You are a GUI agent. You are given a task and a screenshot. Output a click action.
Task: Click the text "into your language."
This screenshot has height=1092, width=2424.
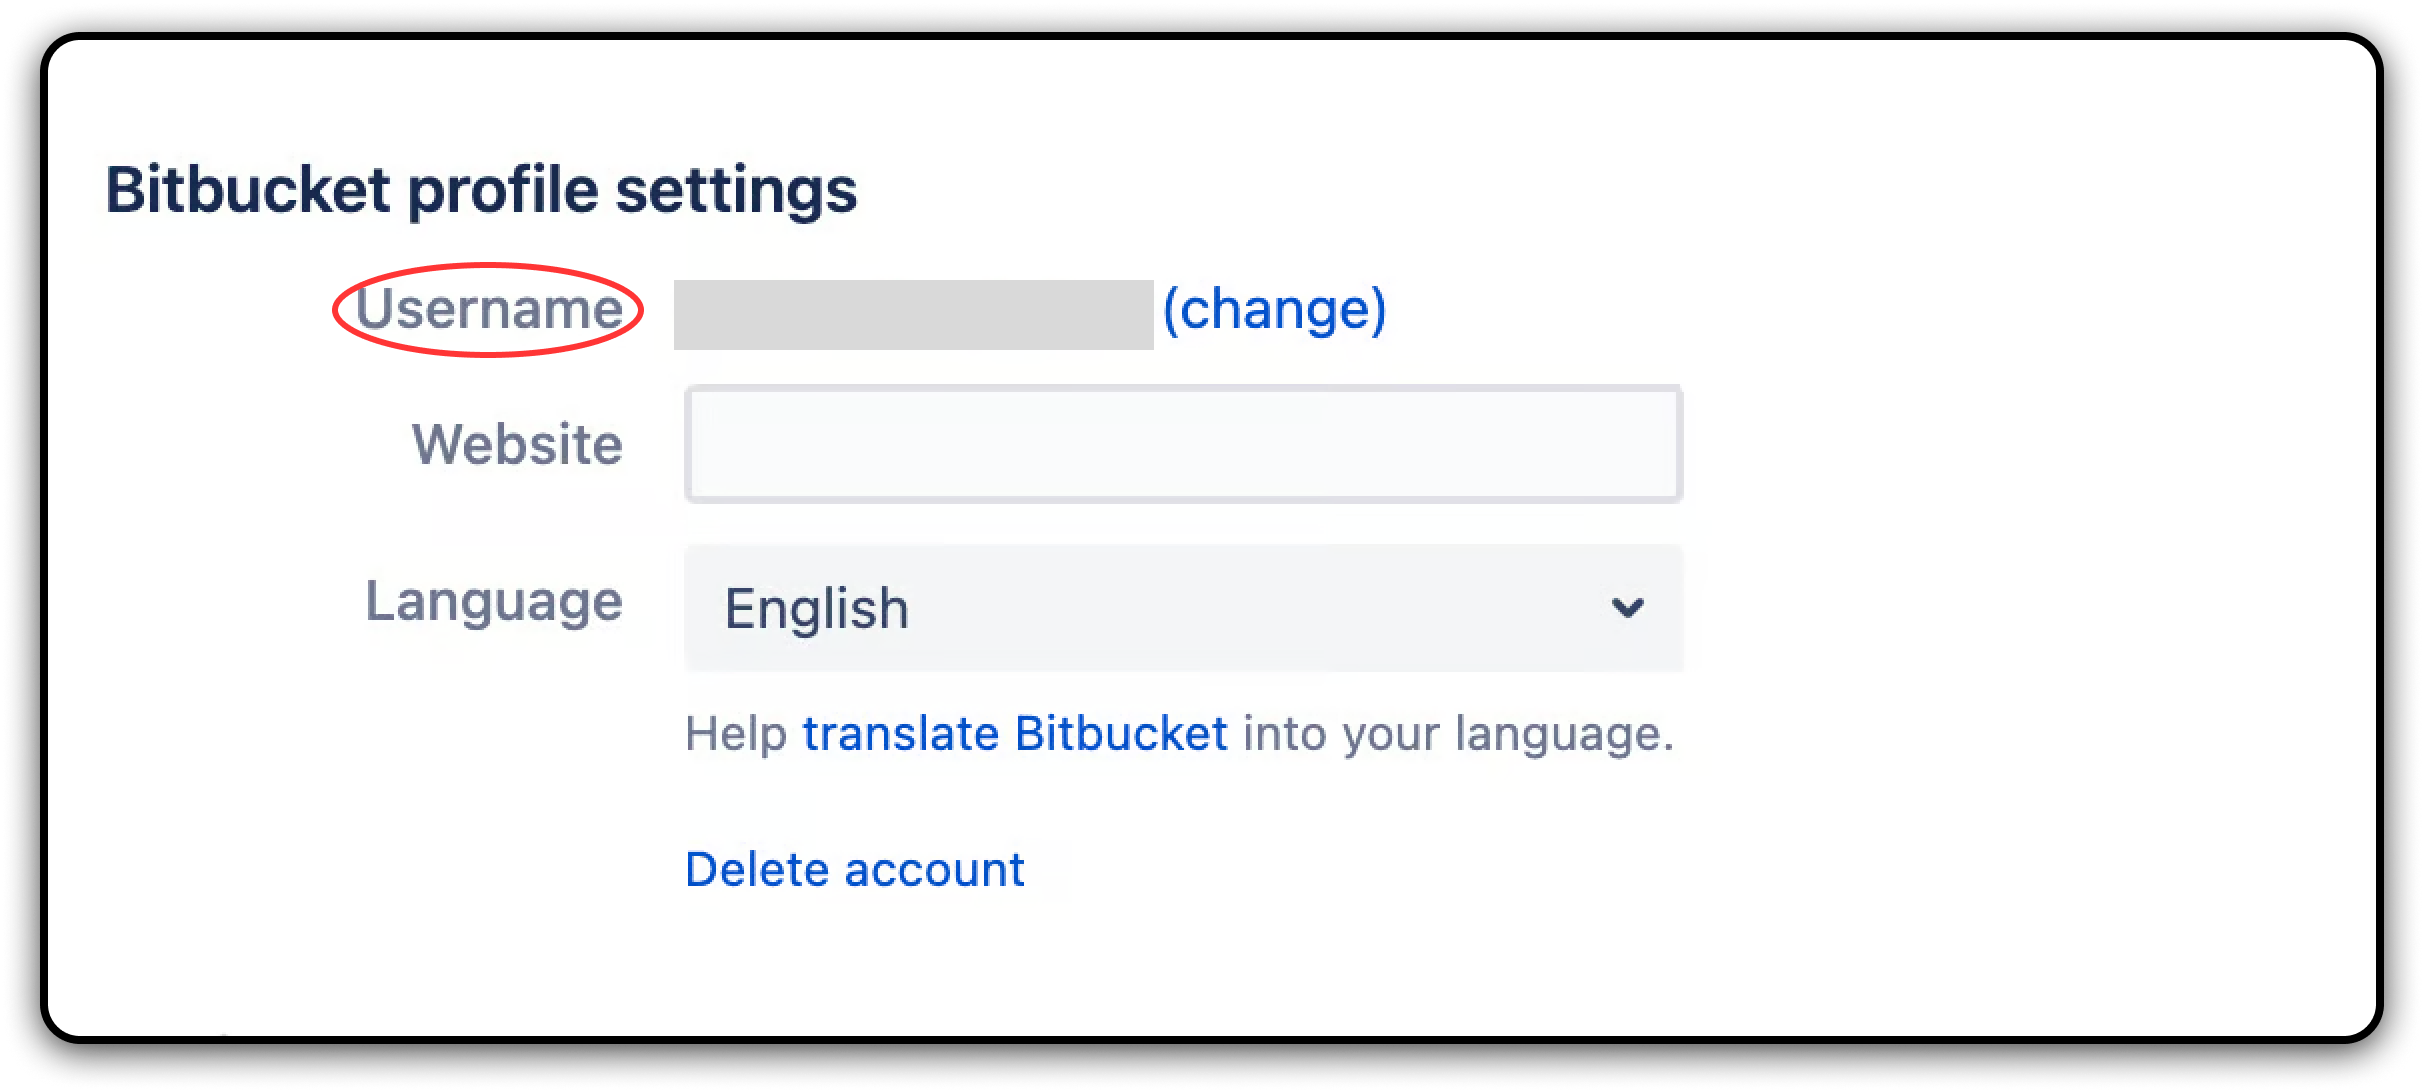[x=1458, y=734]
